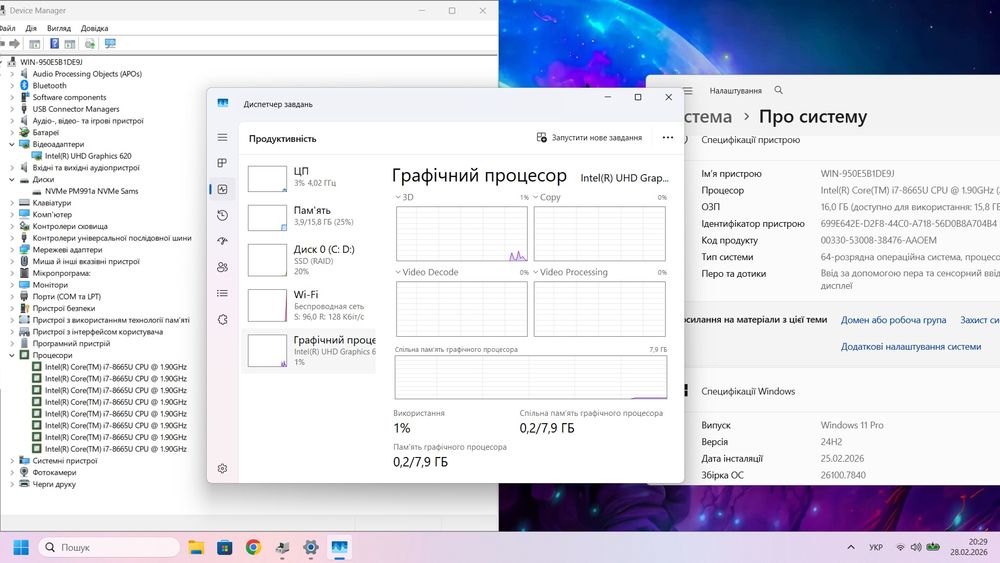Open Wi-Fi network status in system tray
This screenshot has width=1000, height=563.
[901, 547]
